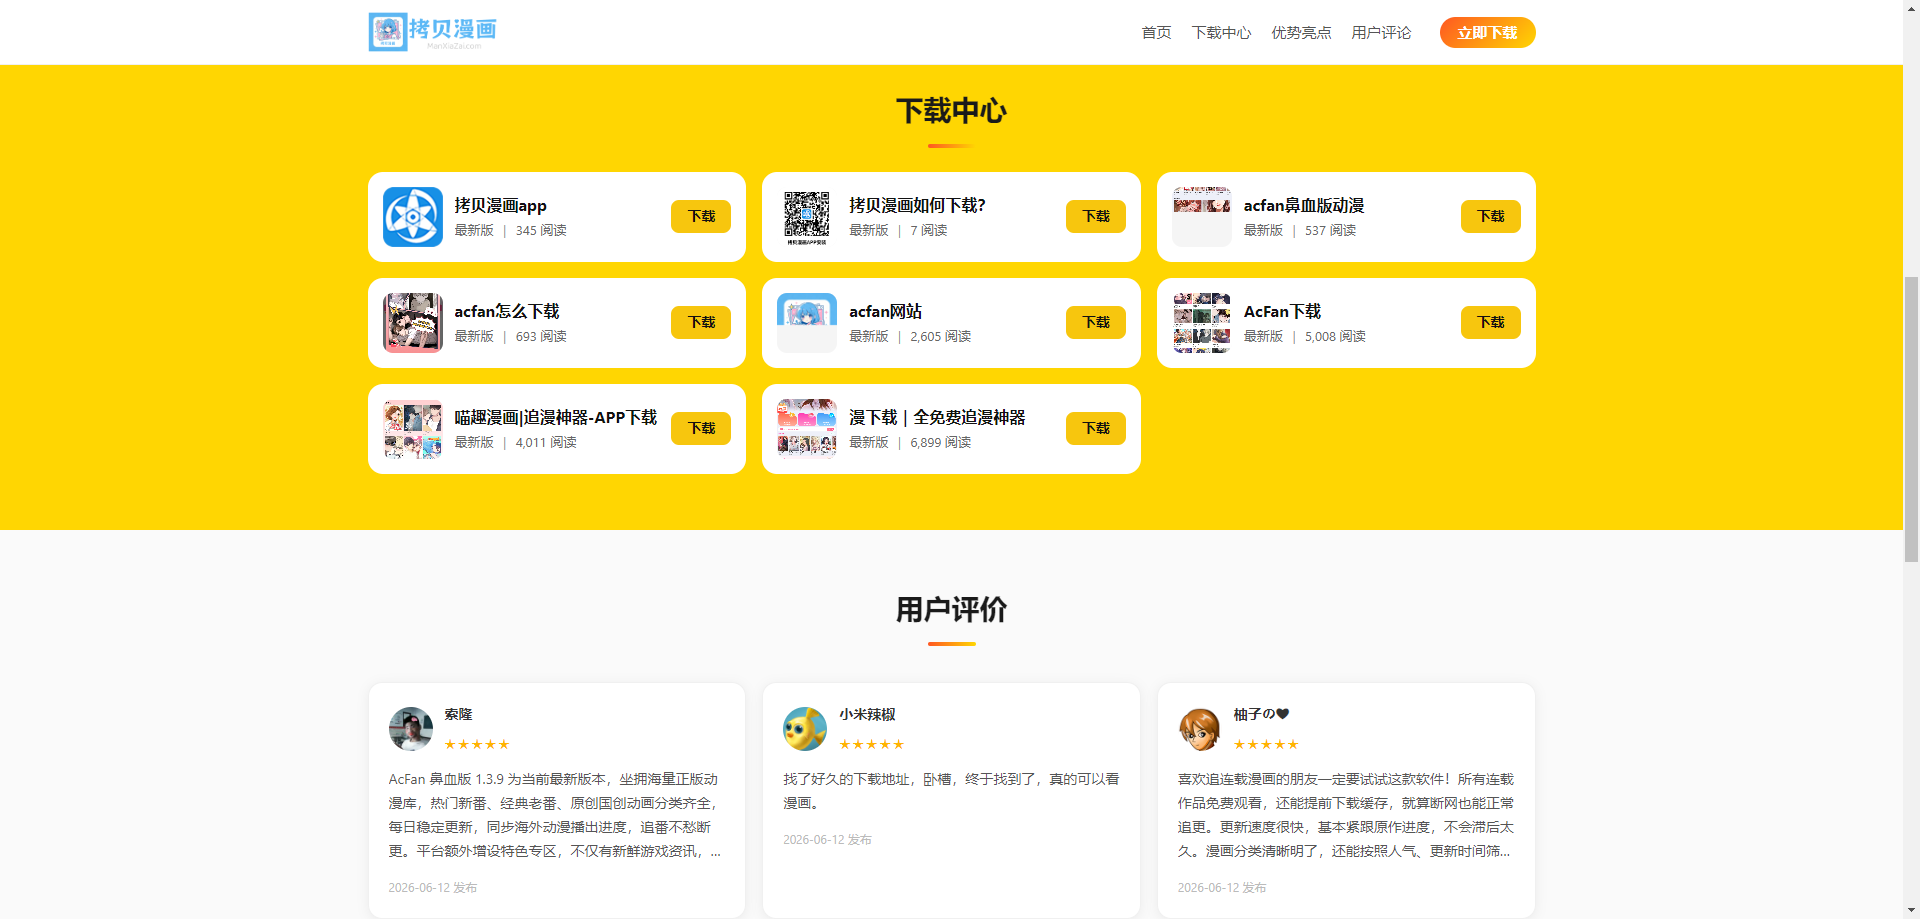
Task: Click 柚子の's avatar picture
Action: point(1200,729)
